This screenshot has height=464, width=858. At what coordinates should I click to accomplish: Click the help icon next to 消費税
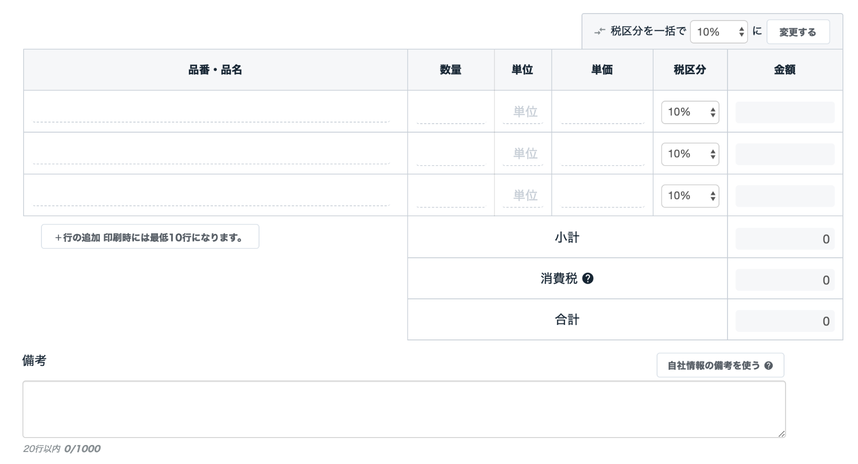588,279
